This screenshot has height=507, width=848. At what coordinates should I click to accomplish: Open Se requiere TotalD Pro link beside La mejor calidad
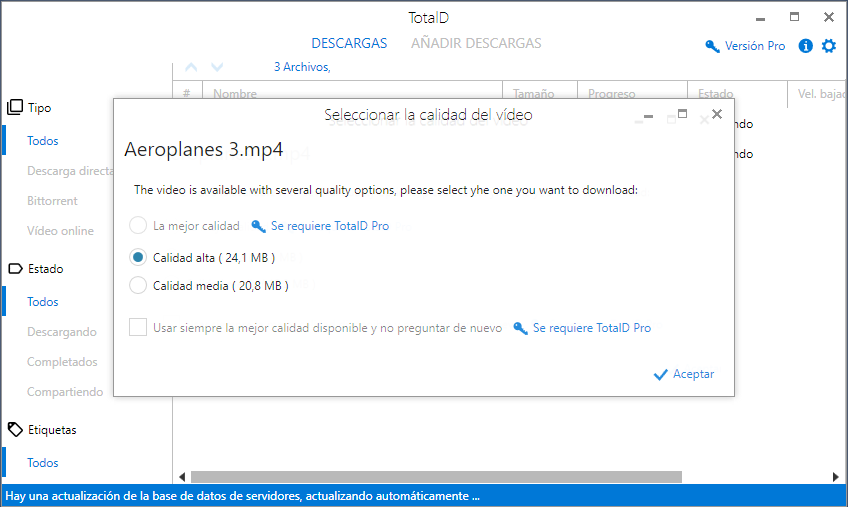click(x=330, y=226)
